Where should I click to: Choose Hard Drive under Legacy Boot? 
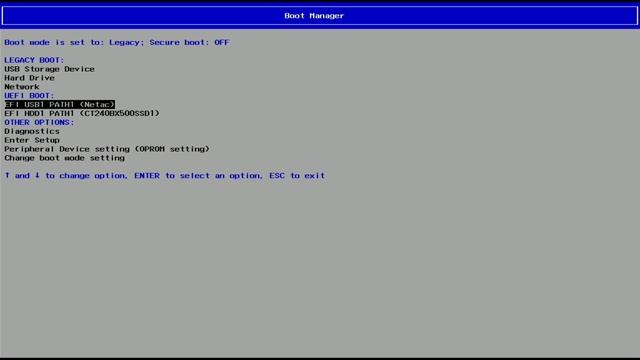[x=29, y=78]
